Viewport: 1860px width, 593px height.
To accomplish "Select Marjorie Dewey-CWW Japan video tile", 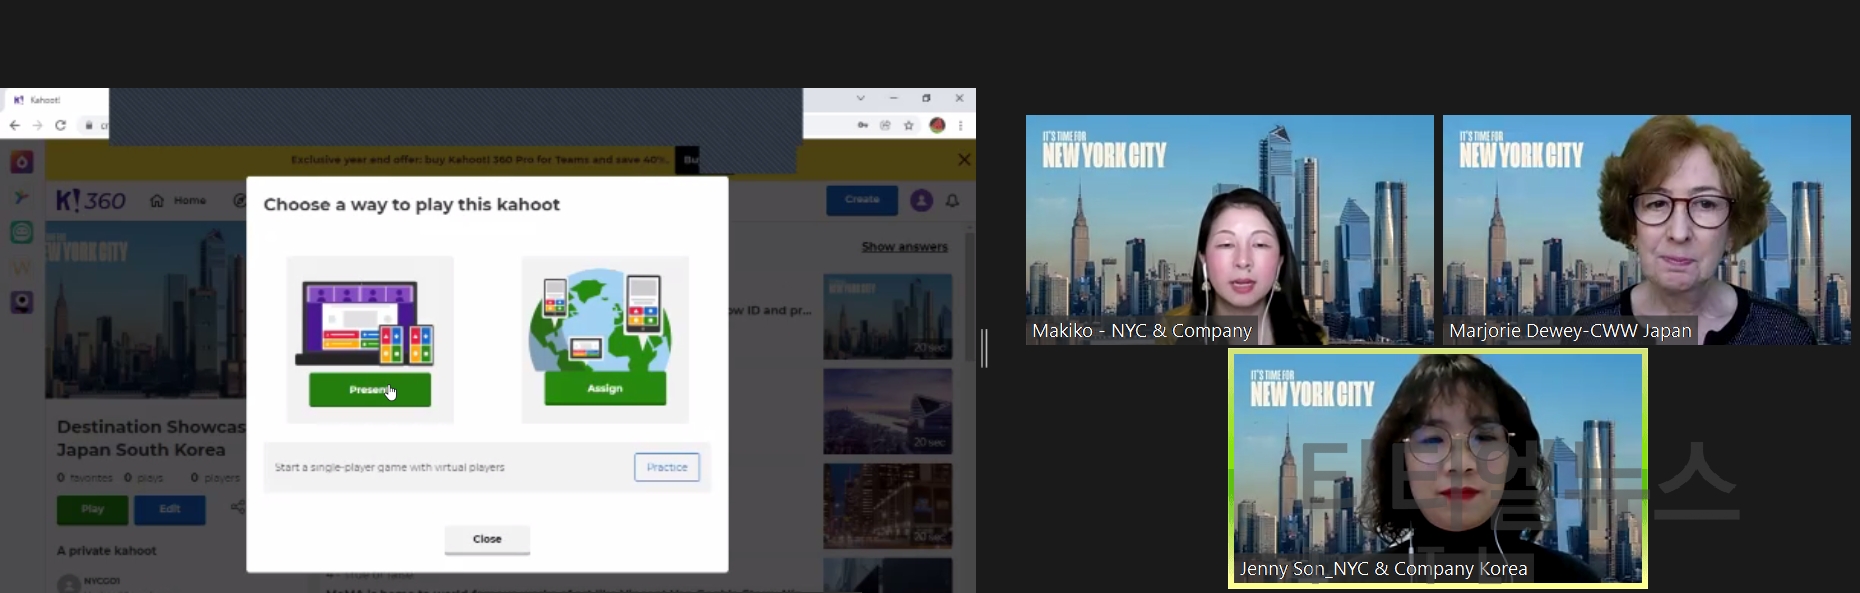I will [1647, 230].
